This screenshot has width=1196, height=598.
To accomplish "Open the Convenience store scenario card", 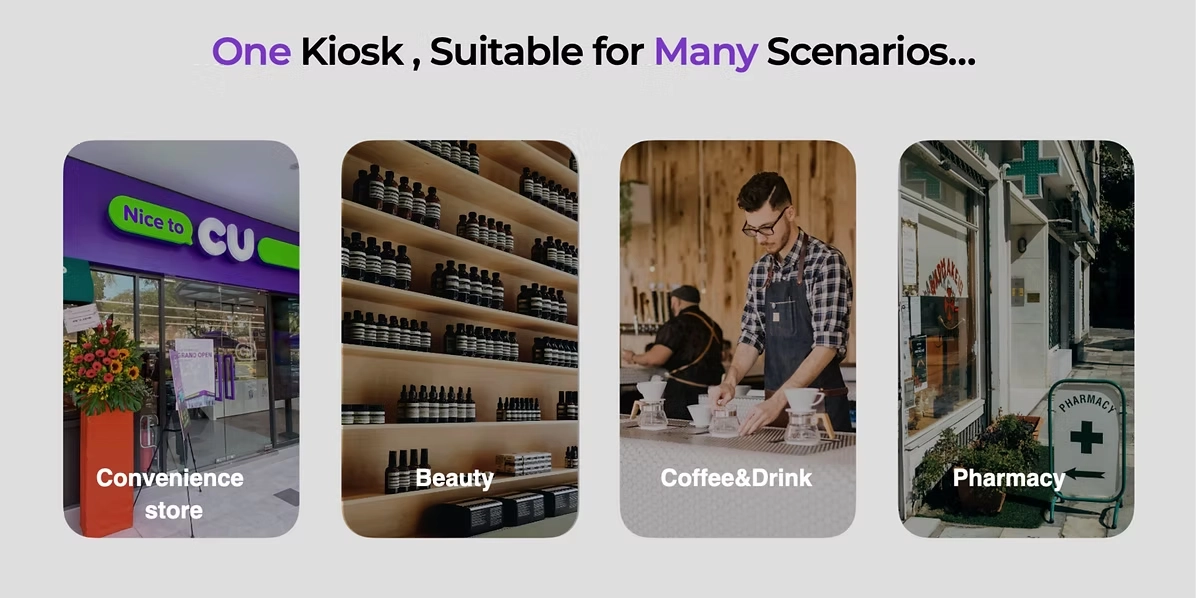I will [181, 339].
